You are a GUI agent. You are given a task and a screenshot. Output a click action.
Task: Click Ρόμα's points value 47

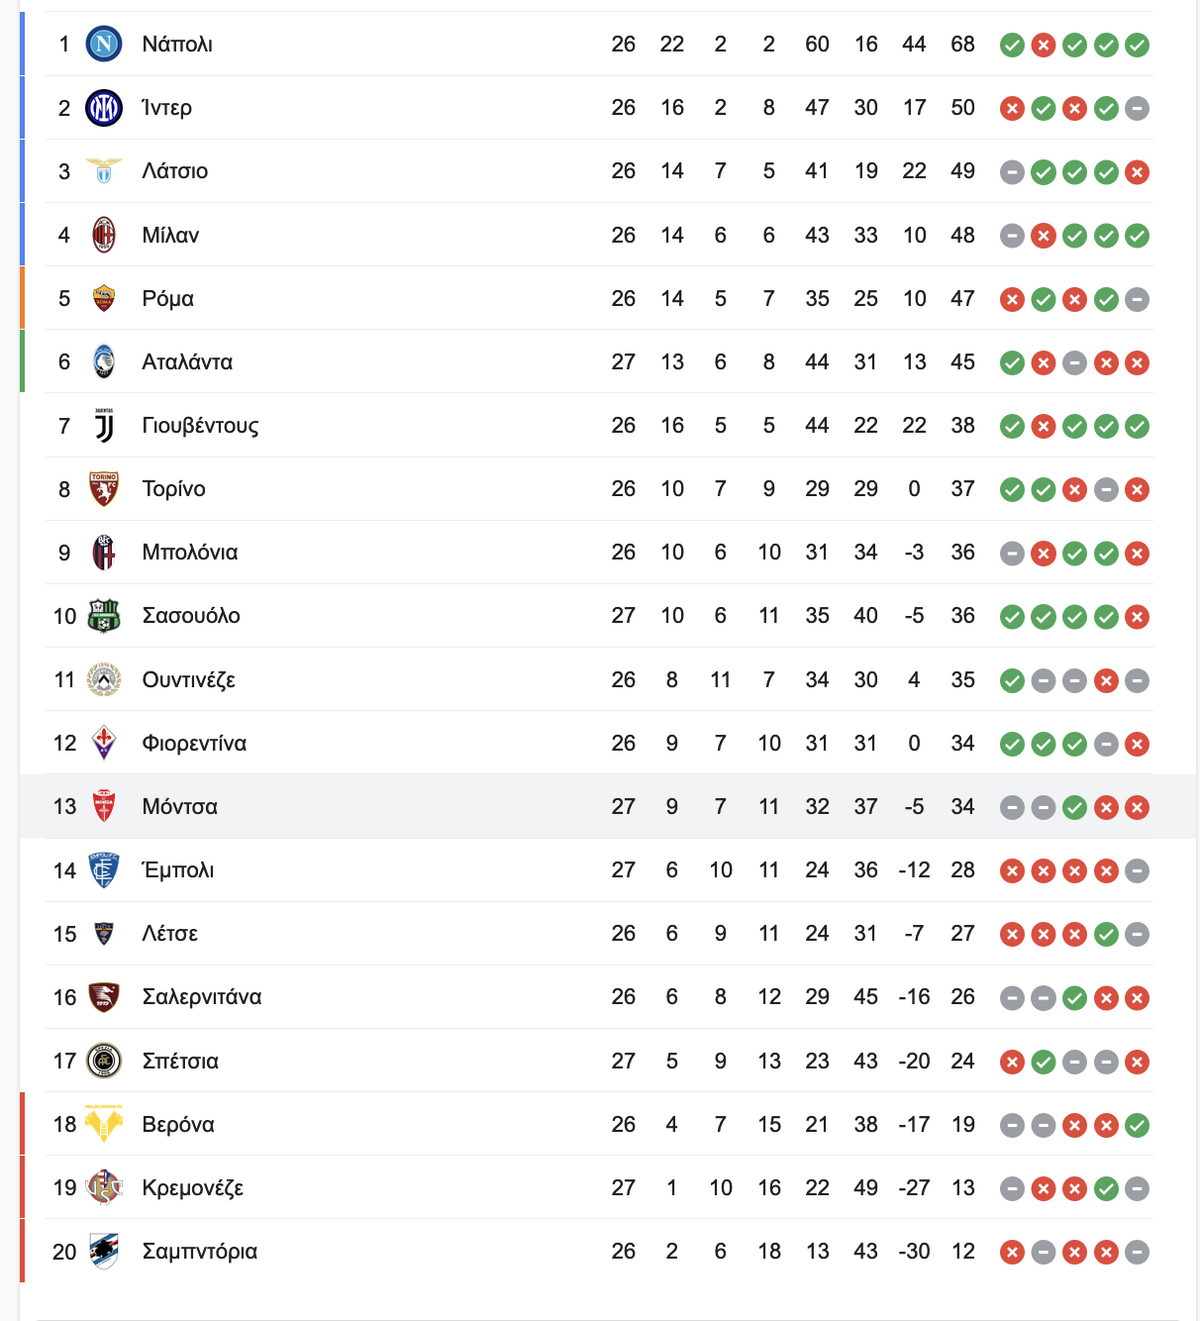(963, 298)
